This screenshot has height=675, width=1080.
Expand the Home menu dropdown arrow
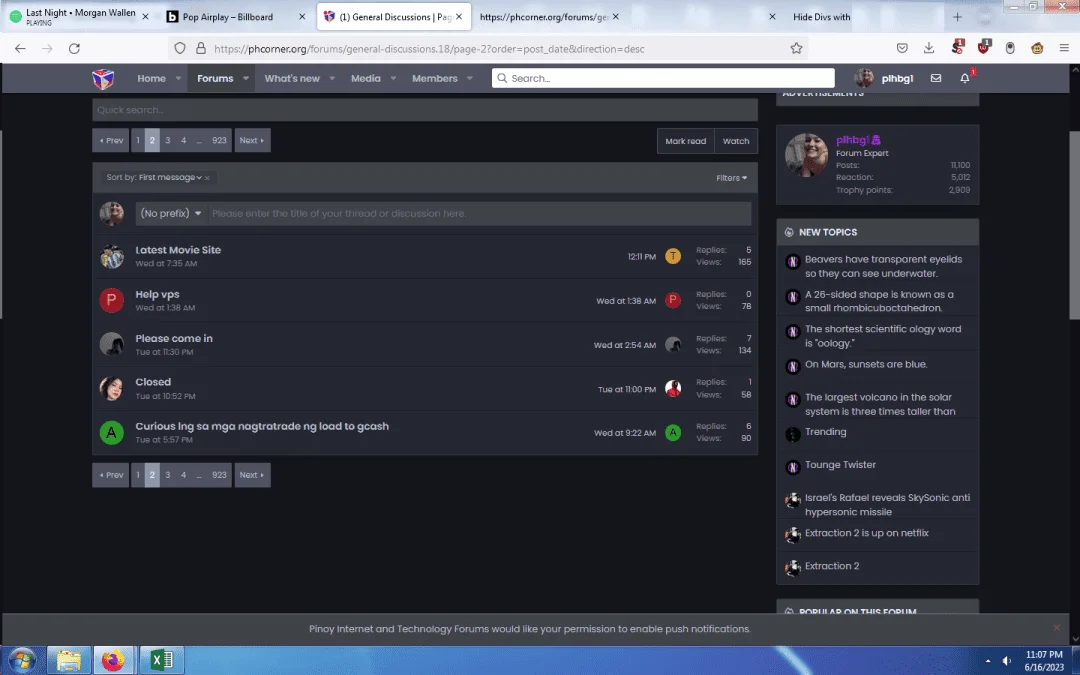pyautogui.click(x=178, y=79)
